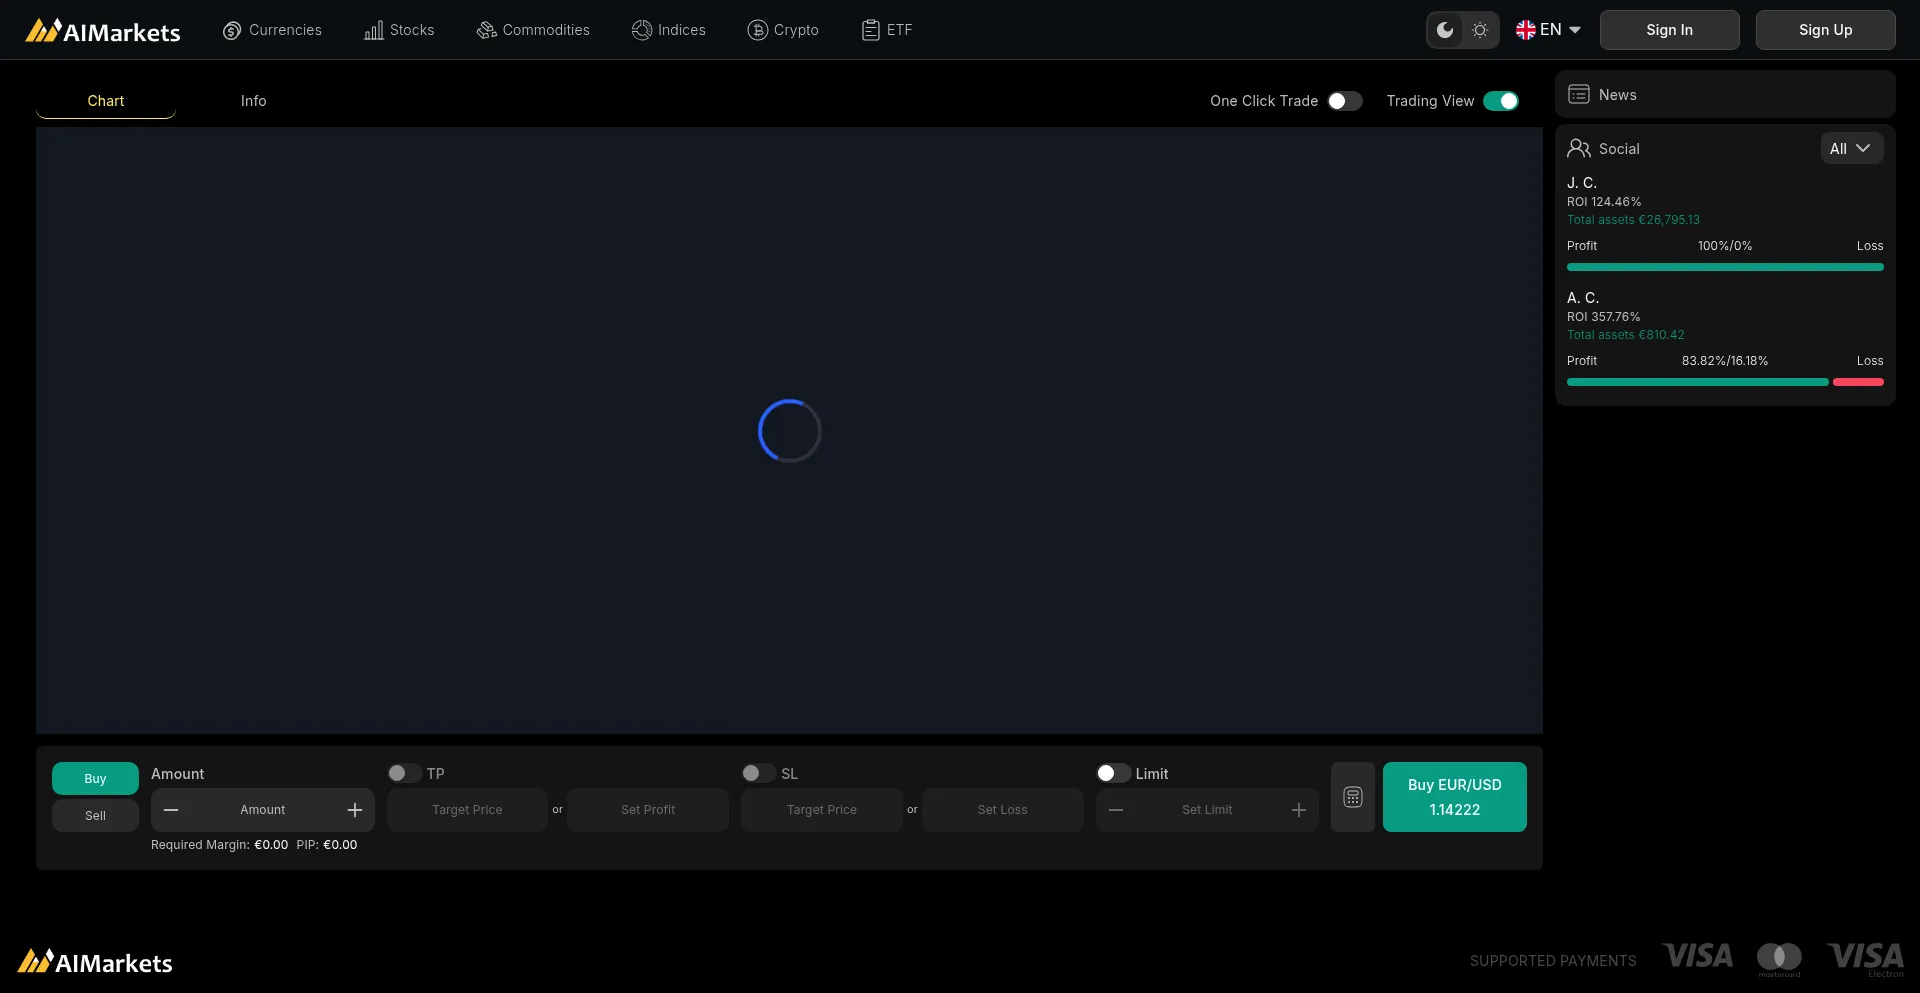Viewport: 1920px width, 993px height.
Task: Open the Indices menu
Action: coord(669,30)
